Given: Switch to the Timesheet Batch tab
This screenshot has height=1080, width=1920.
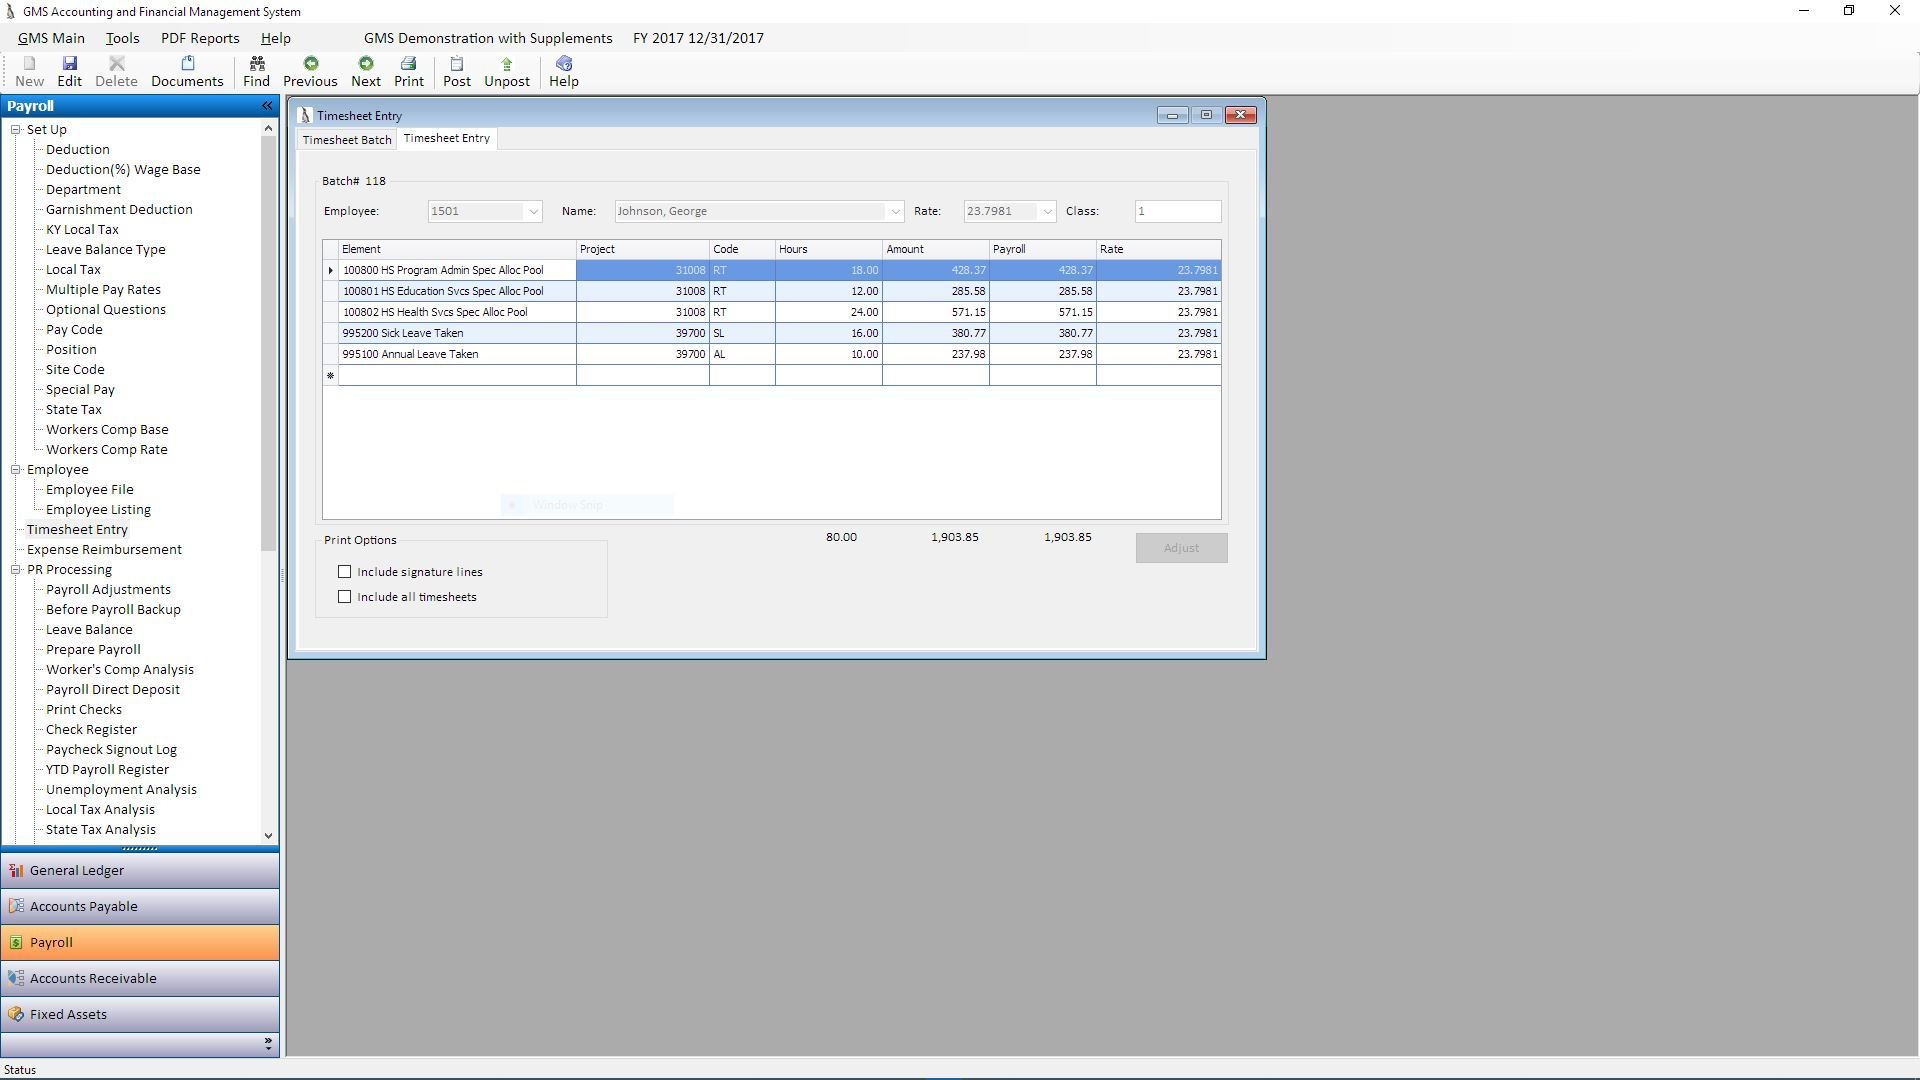Looking at the screenshot, I should click(x=347, y=140).
